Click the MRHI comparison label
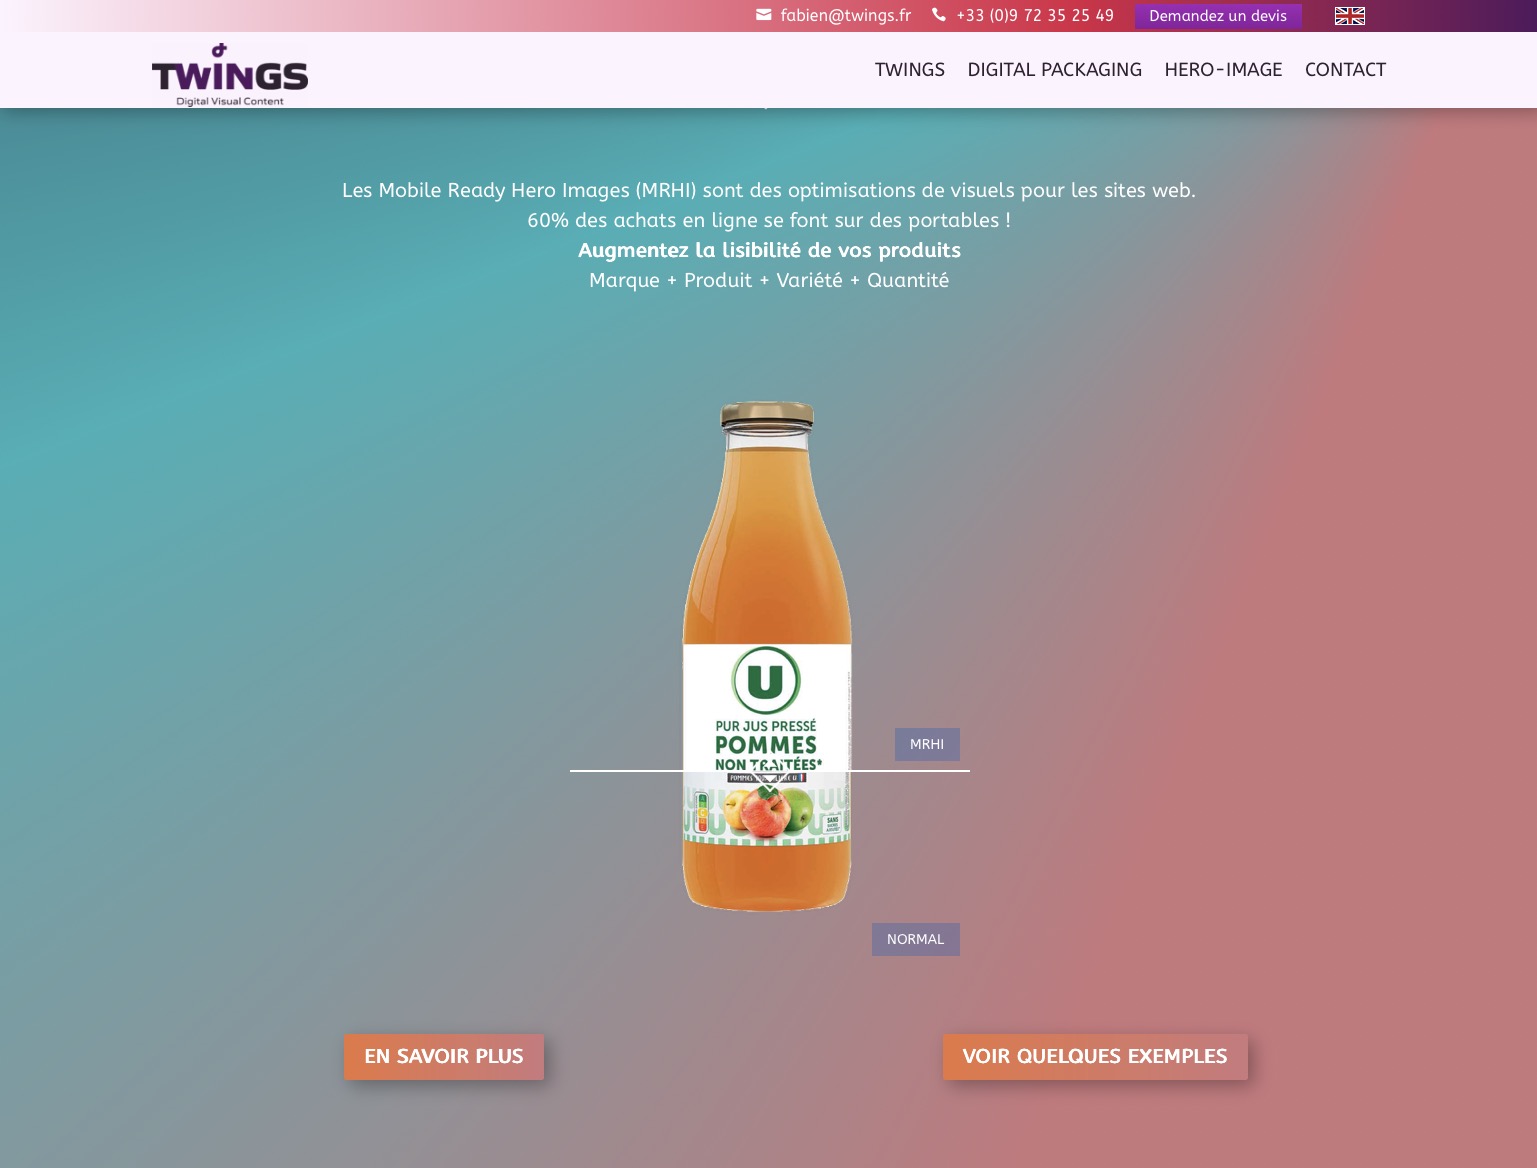The width and height of the screenshot is (1537, 1168). (x=926, y=744)
